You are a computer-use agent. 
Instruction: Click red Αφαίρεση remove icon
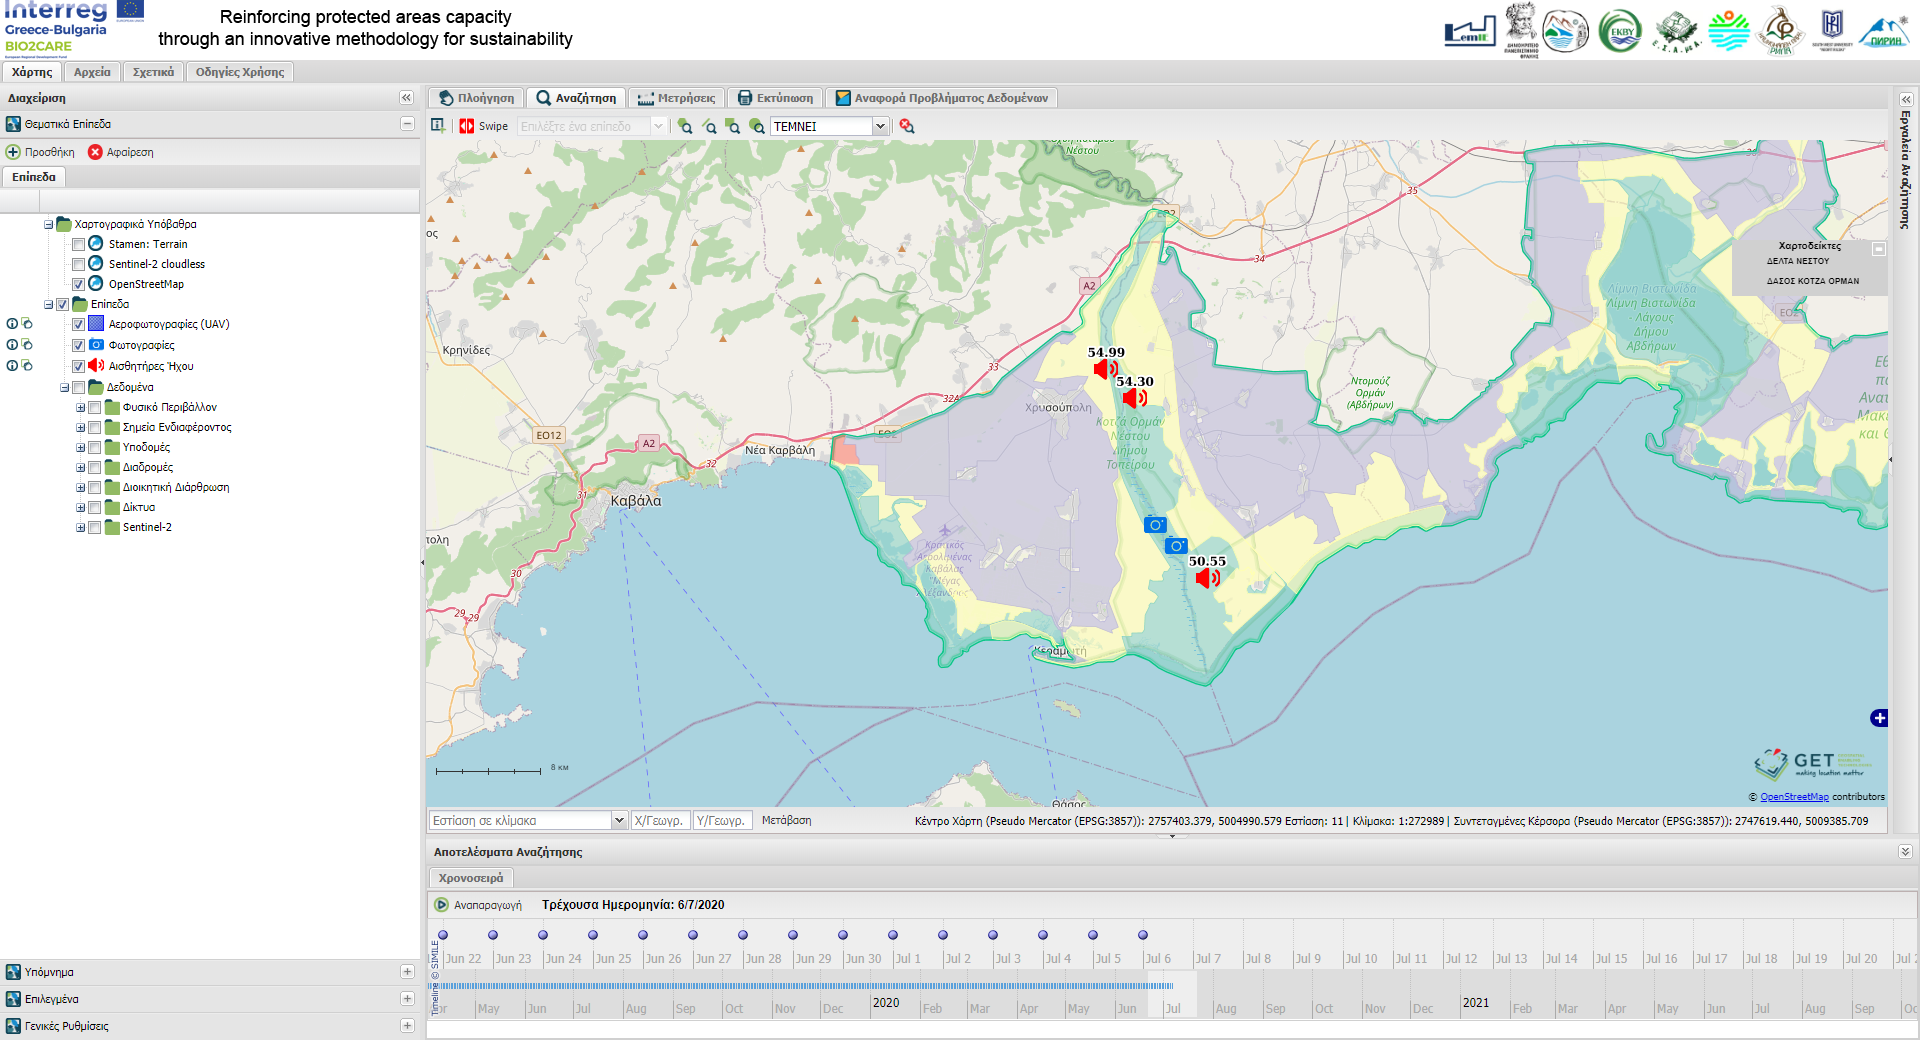(95, 152)
